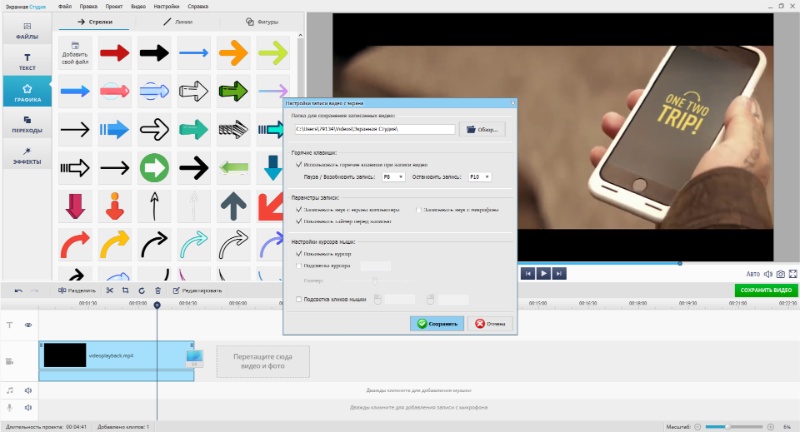Switch to the Стрелки tab
800x432 pixels.
[95, 22]
